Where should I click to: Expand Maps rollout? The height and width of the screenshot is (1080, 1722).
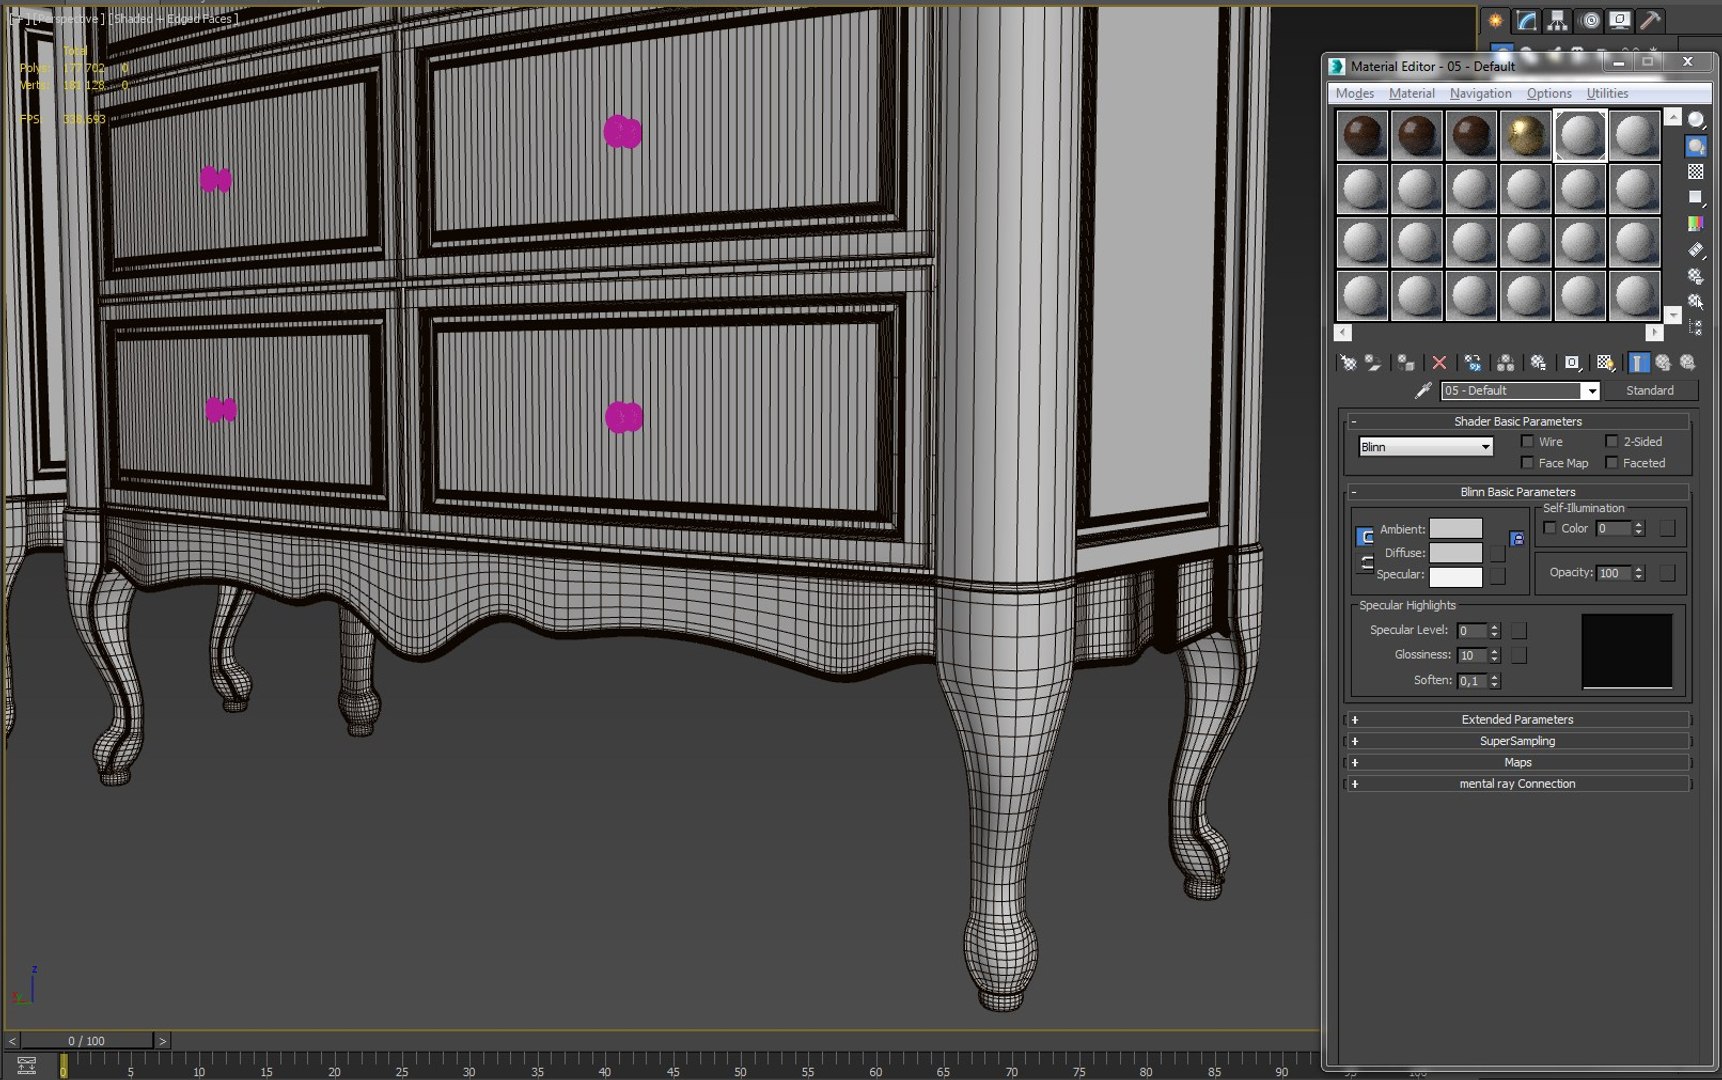point(1517,762)
